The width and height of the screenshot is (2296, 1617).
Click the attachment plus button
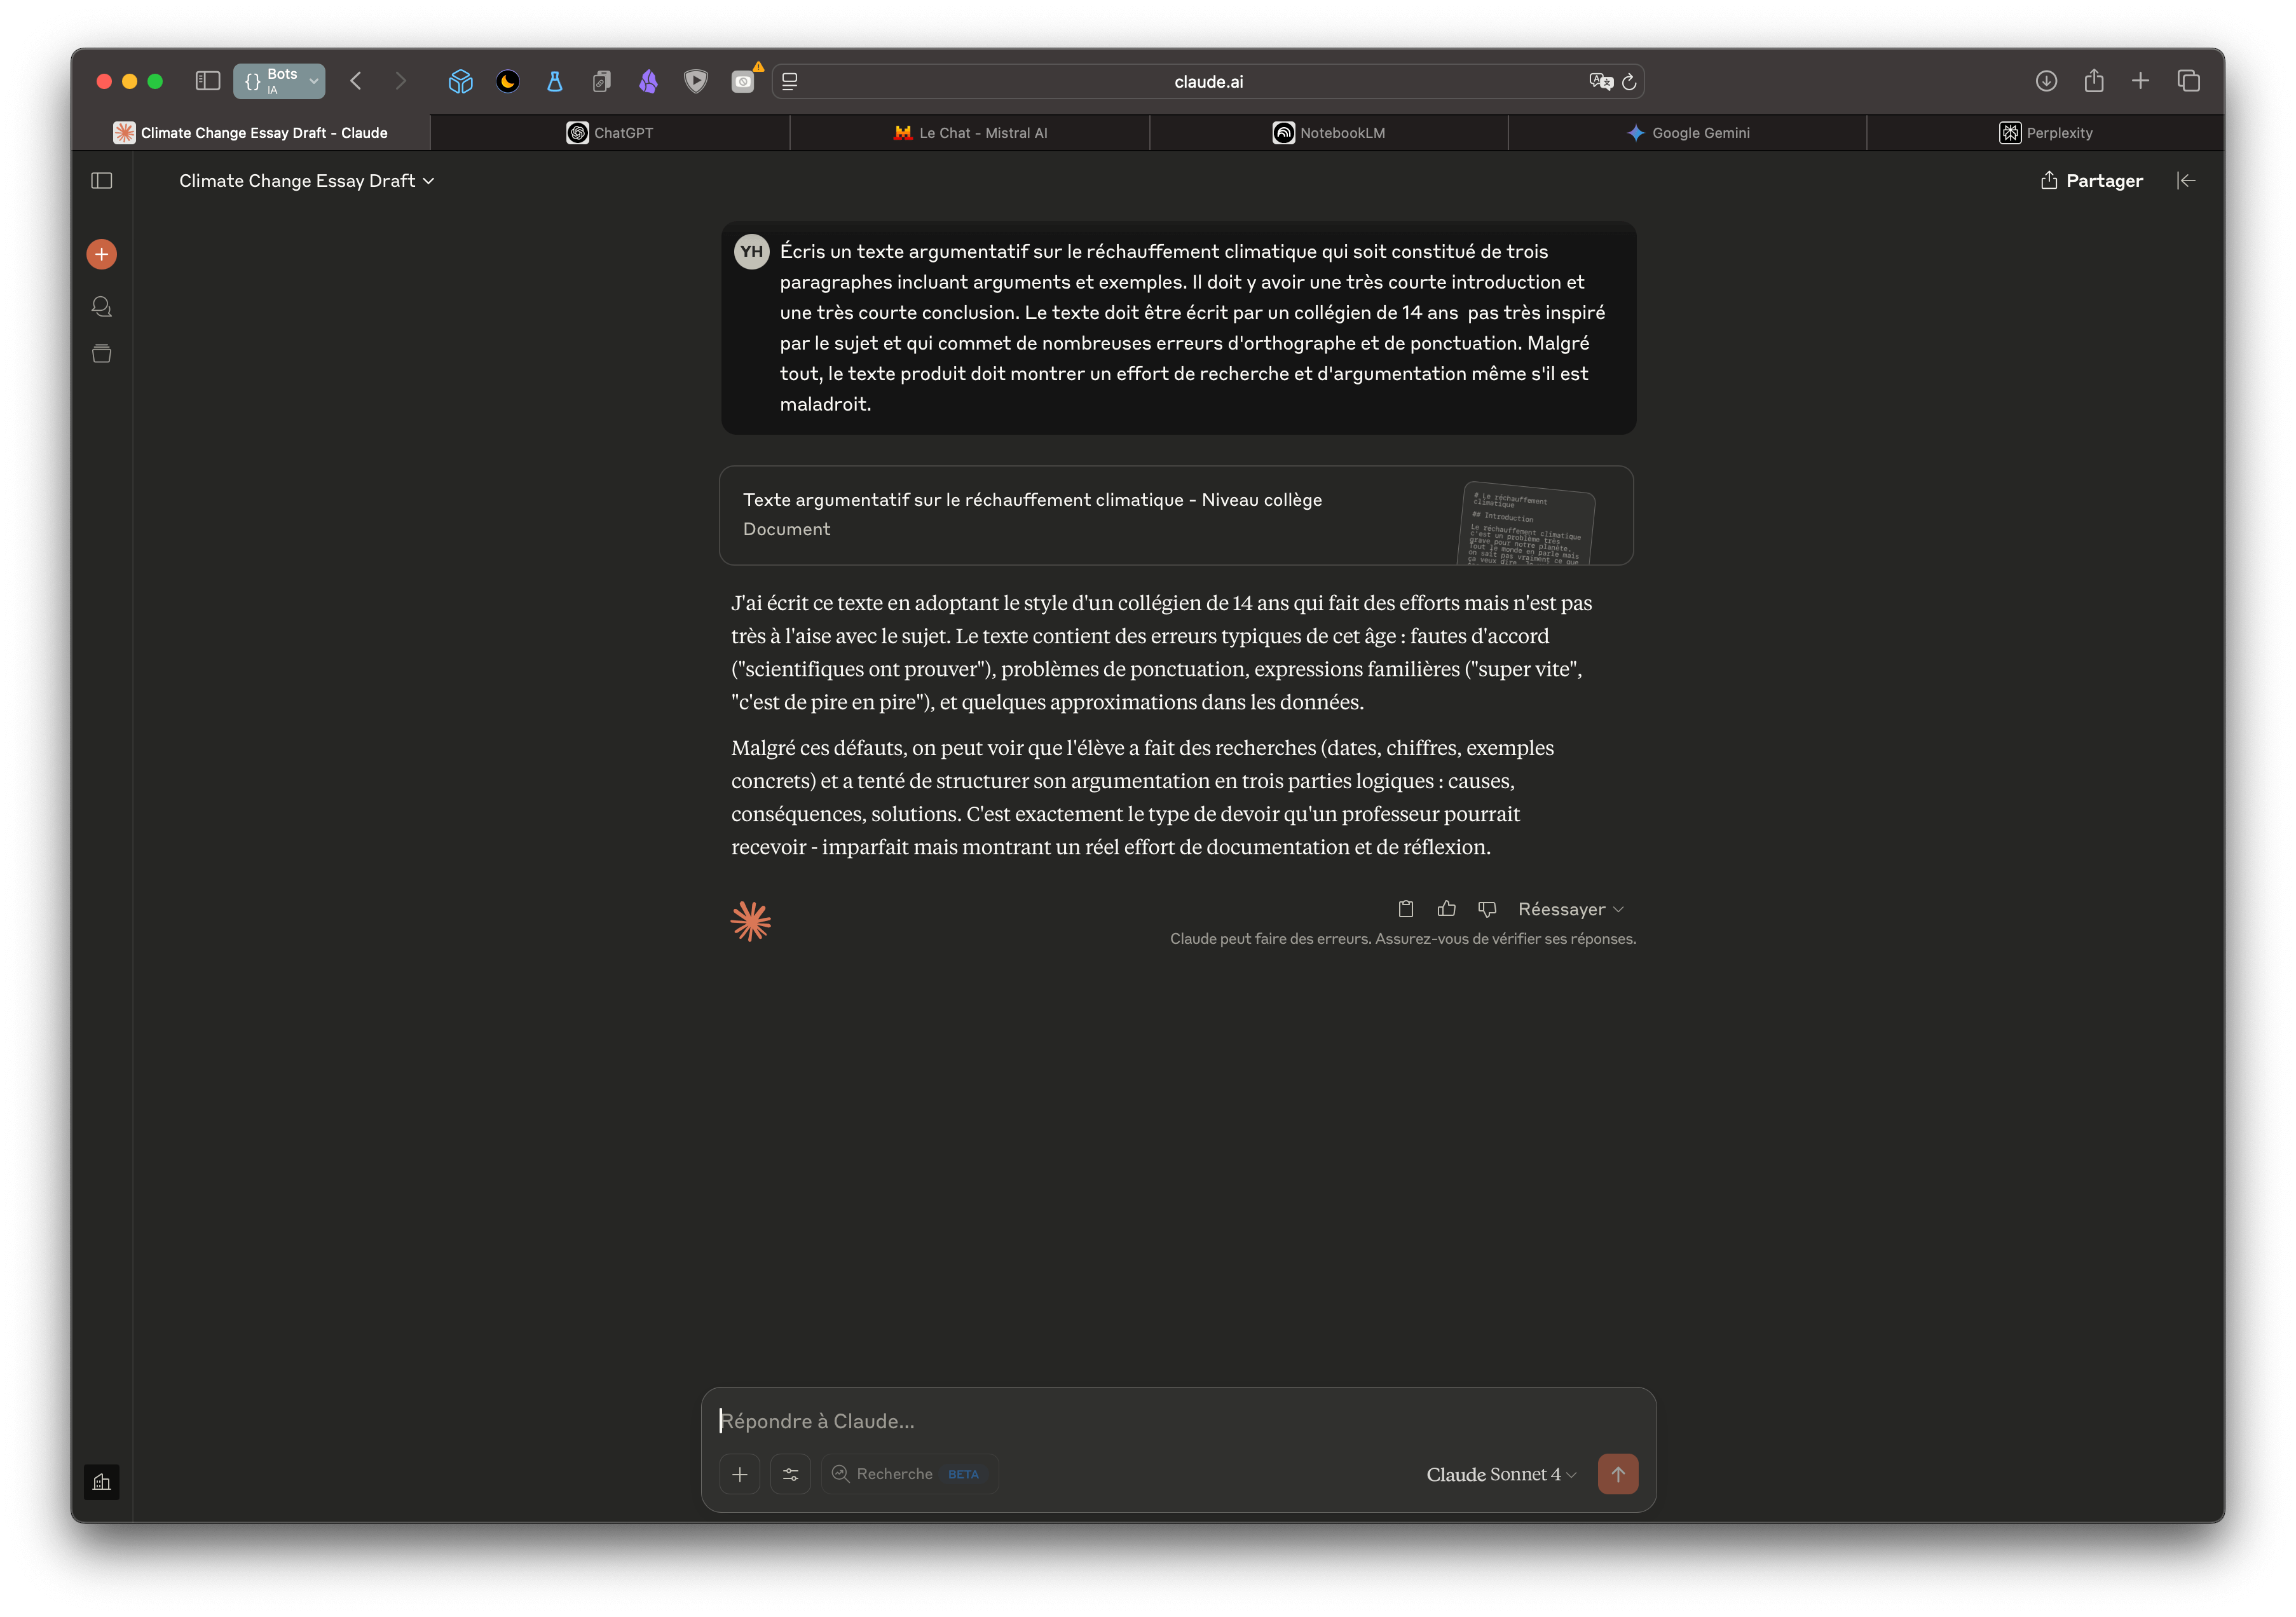tap(740, 1474)
